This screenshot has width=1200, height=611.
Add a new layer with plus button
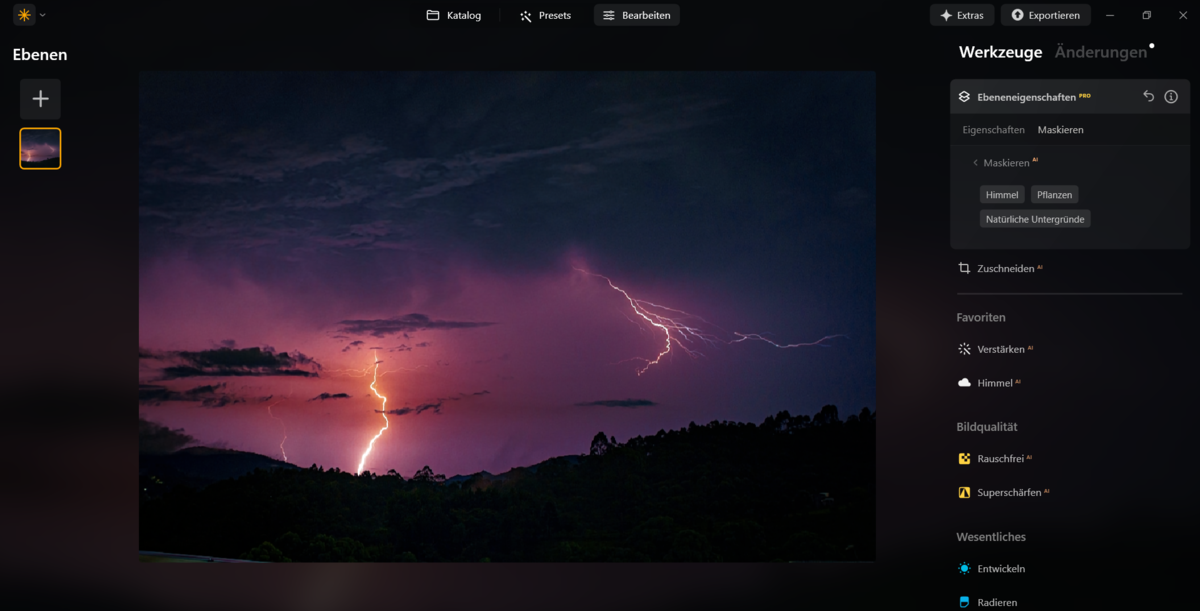(40, 99)
